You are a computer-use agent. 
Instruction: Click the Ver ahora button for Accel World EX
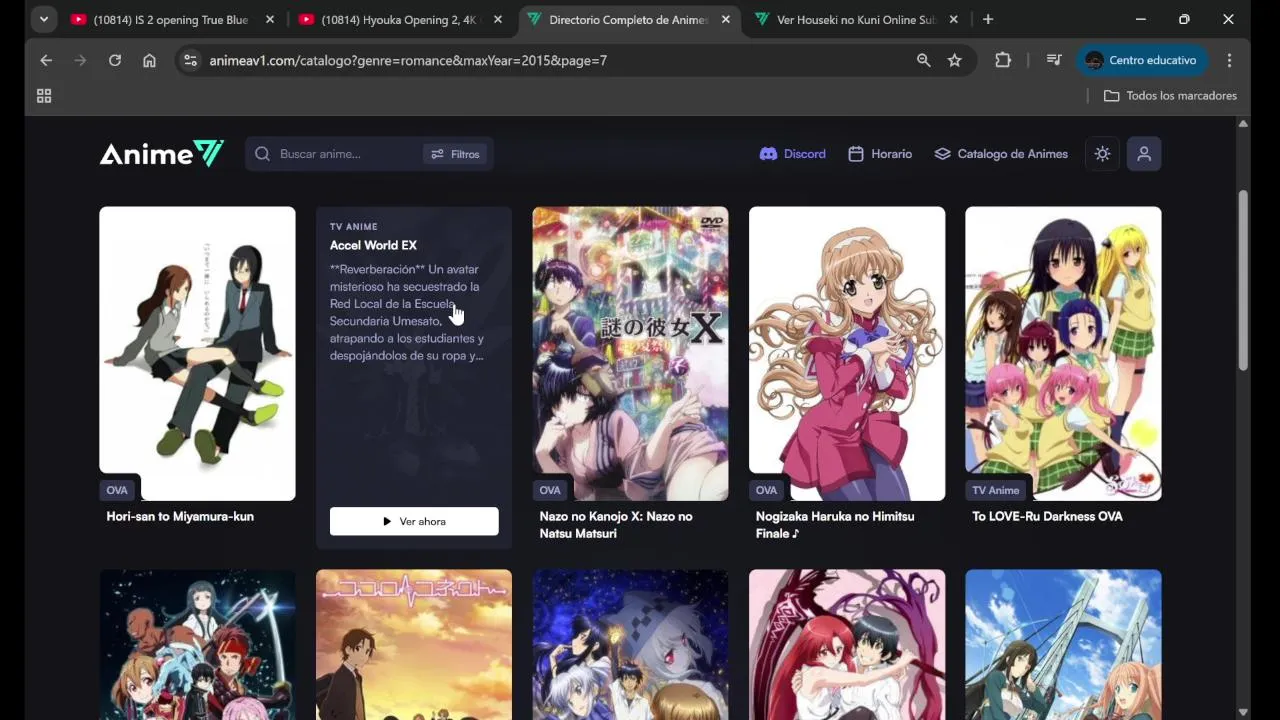point(414,521)
